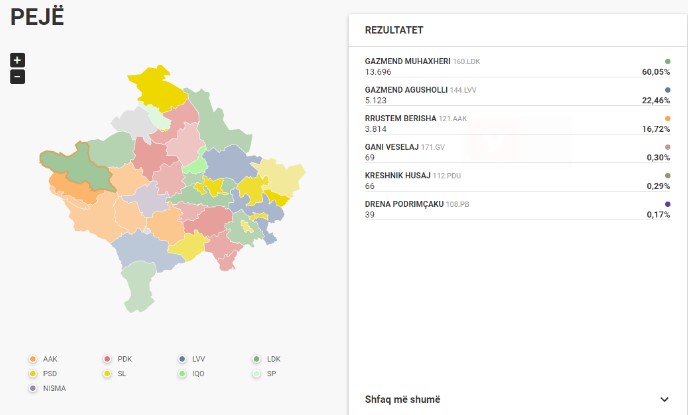688x415 pixels.
Task: Expand the Shfaq më shumë chevron
Action: point(664,400)
